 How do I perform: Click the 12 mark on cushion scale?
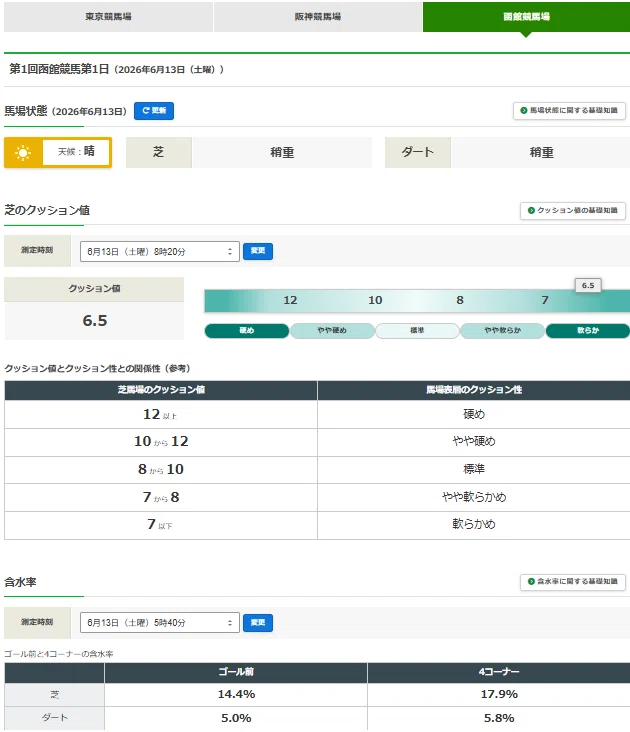click(x=290, y=300)
